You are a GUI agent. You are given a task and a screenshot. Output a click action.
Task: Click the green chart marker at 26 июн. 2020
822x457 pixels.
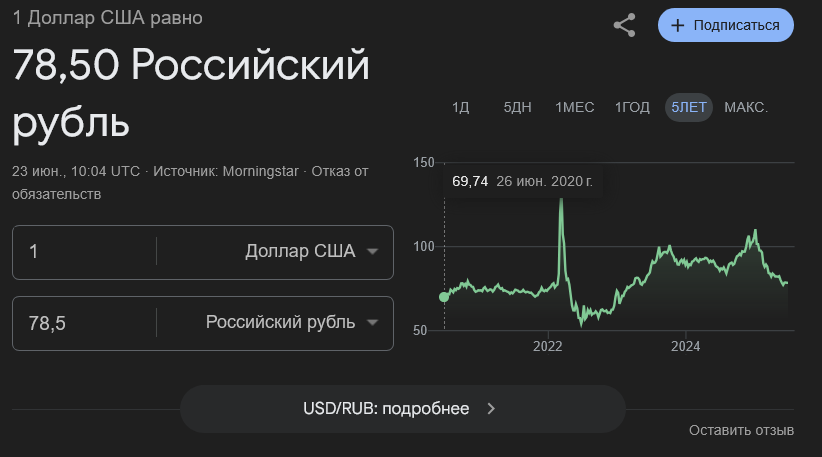click(x=444, y=297)
